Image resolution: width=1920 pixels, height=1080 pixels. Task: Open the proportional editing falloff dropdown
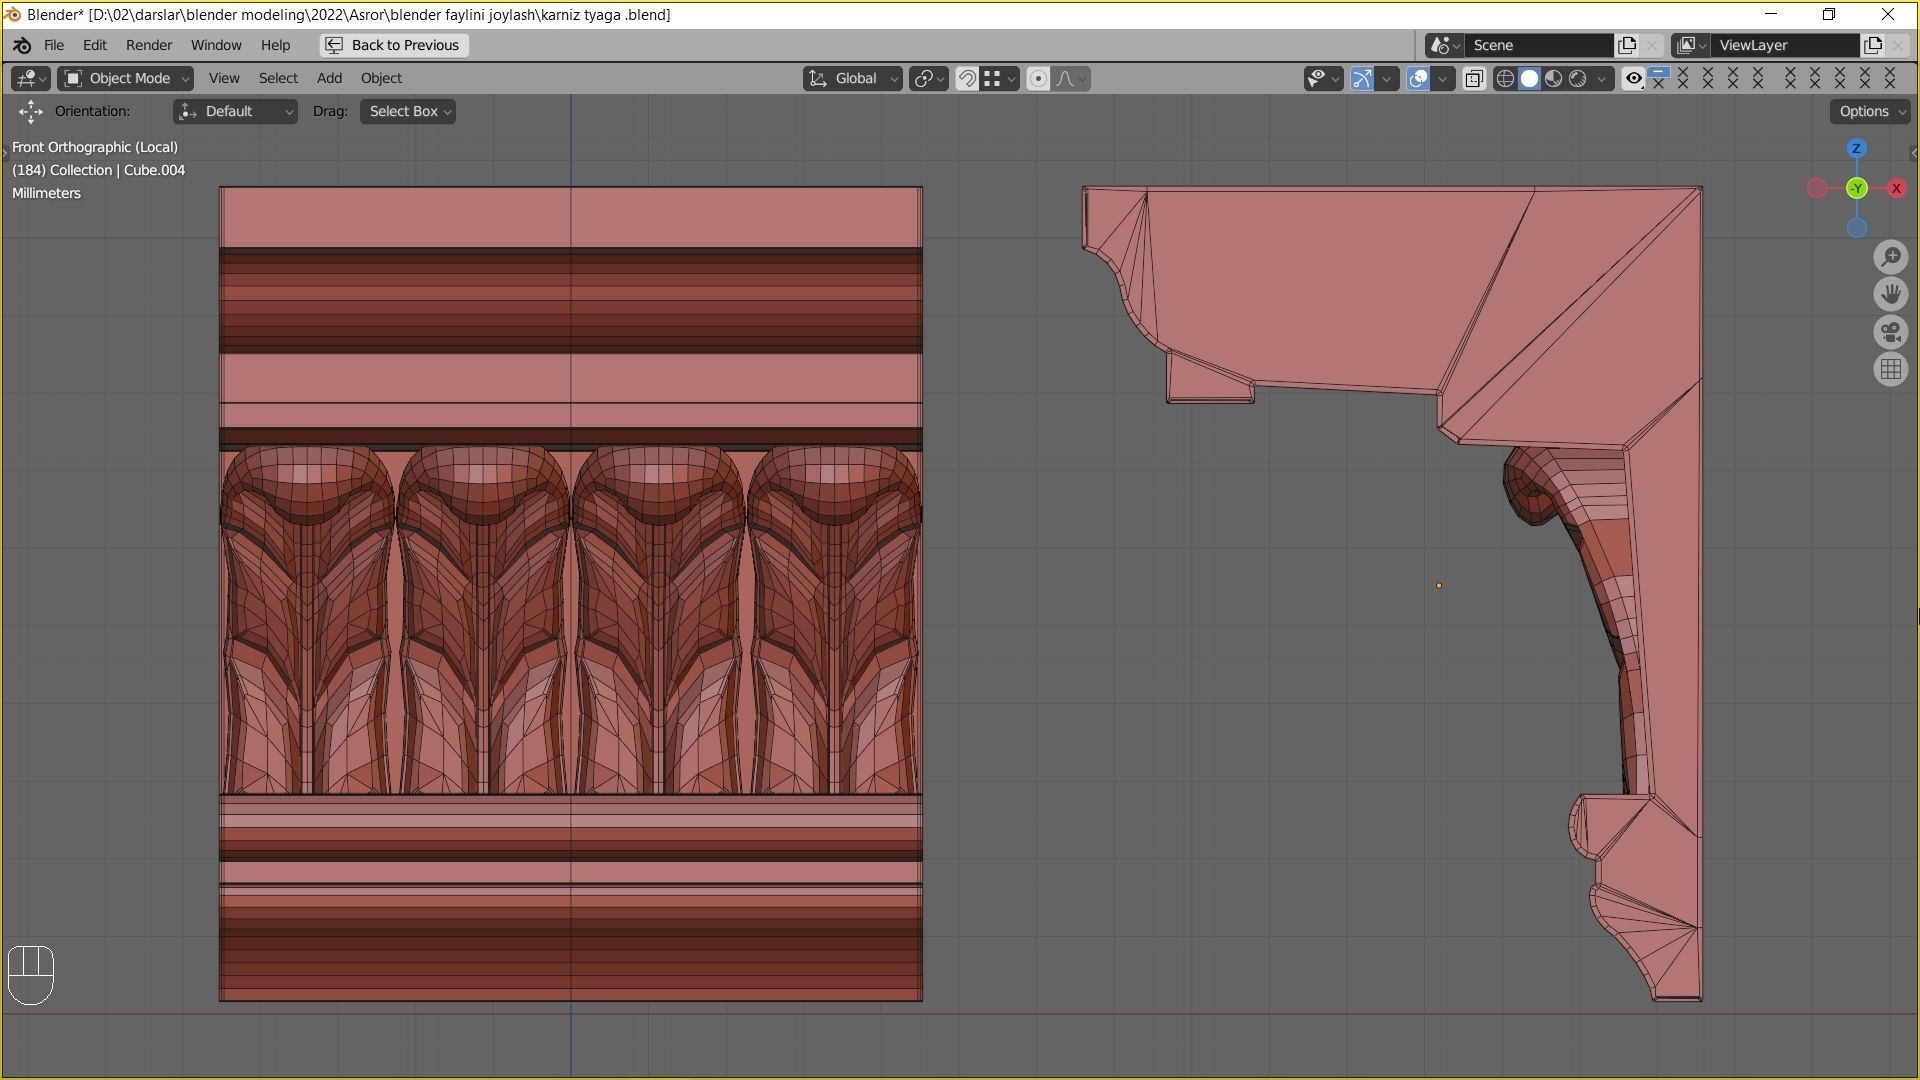click(1071, 78)
